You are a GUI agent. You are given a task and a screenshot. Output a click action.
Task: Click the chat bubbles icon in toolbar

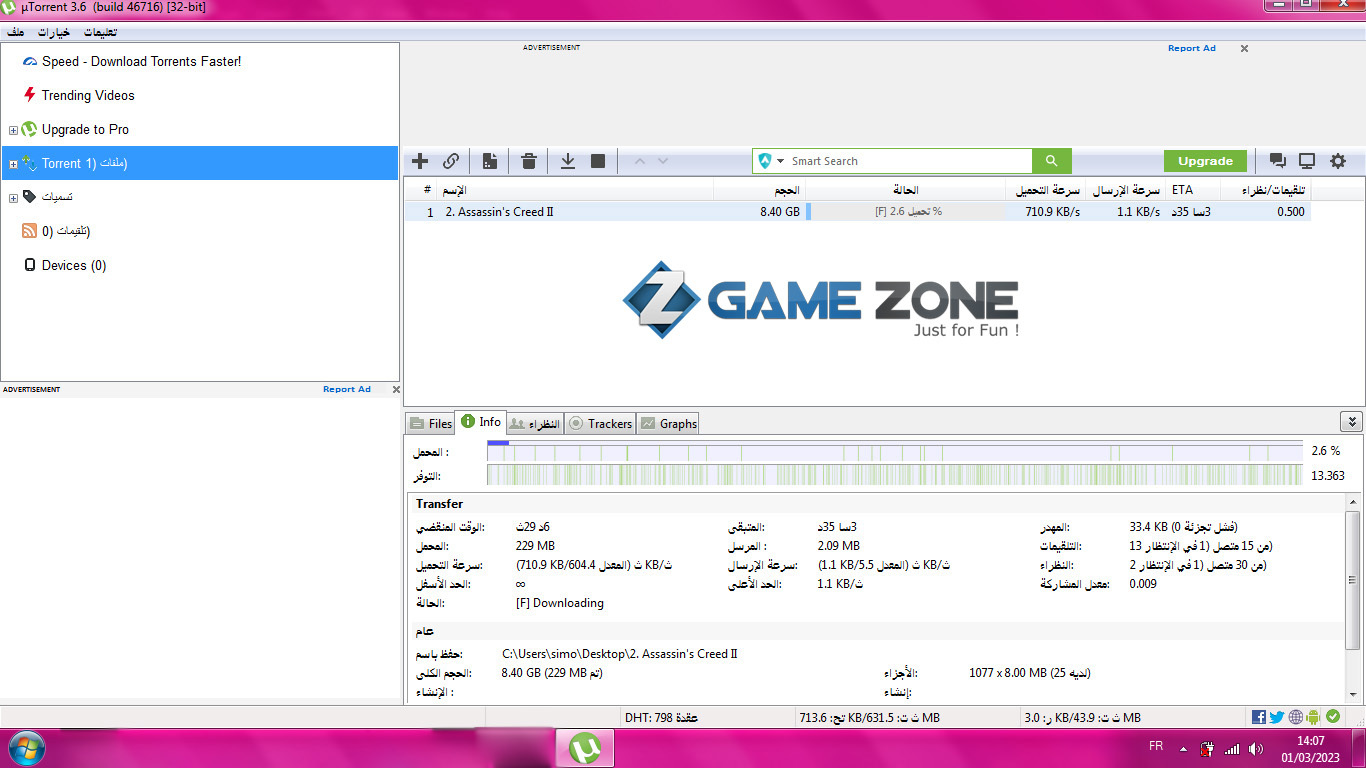click(1277, 161)
